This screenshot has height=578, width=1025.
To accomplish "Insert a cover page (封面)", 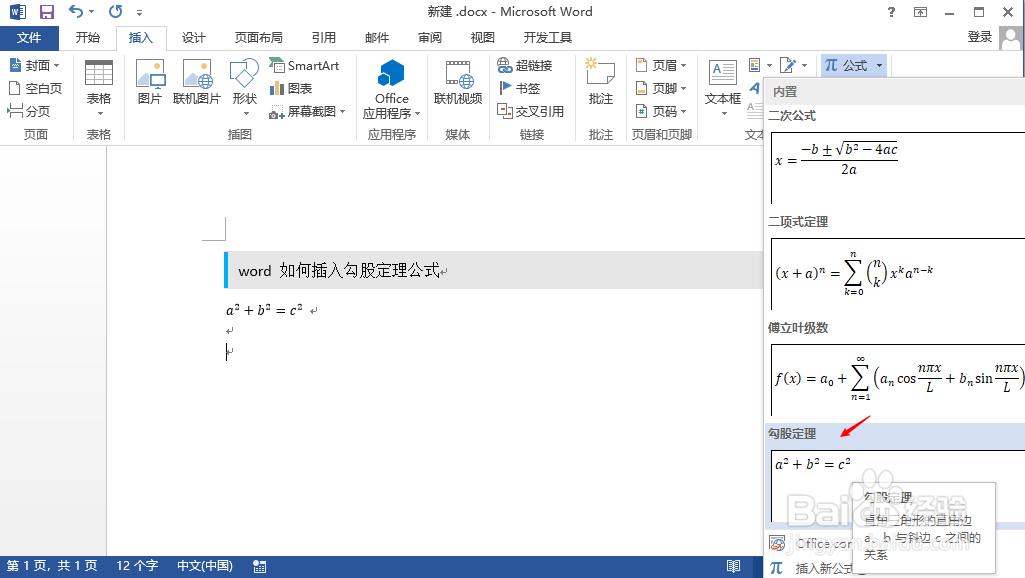I will coord(35,65).
